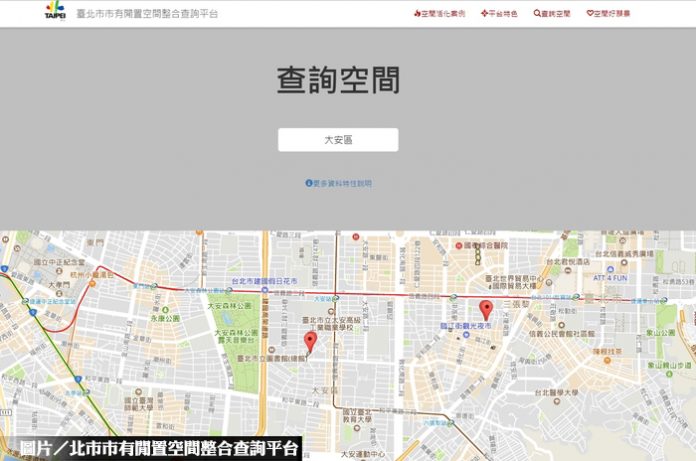The width and height of the screenshot is (696, 461).
Task: Open the flame-icon menu item in the top navigation
Action: pos(439,14)
